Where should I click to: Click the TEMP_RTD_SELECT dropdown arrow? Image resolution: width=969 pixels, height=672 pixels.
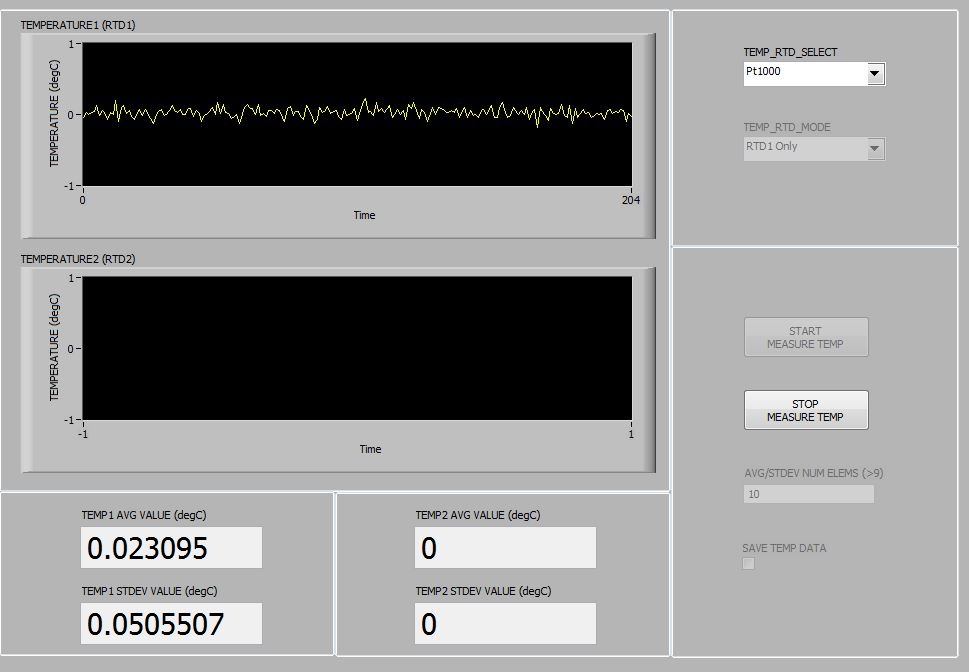click(876, 73)
